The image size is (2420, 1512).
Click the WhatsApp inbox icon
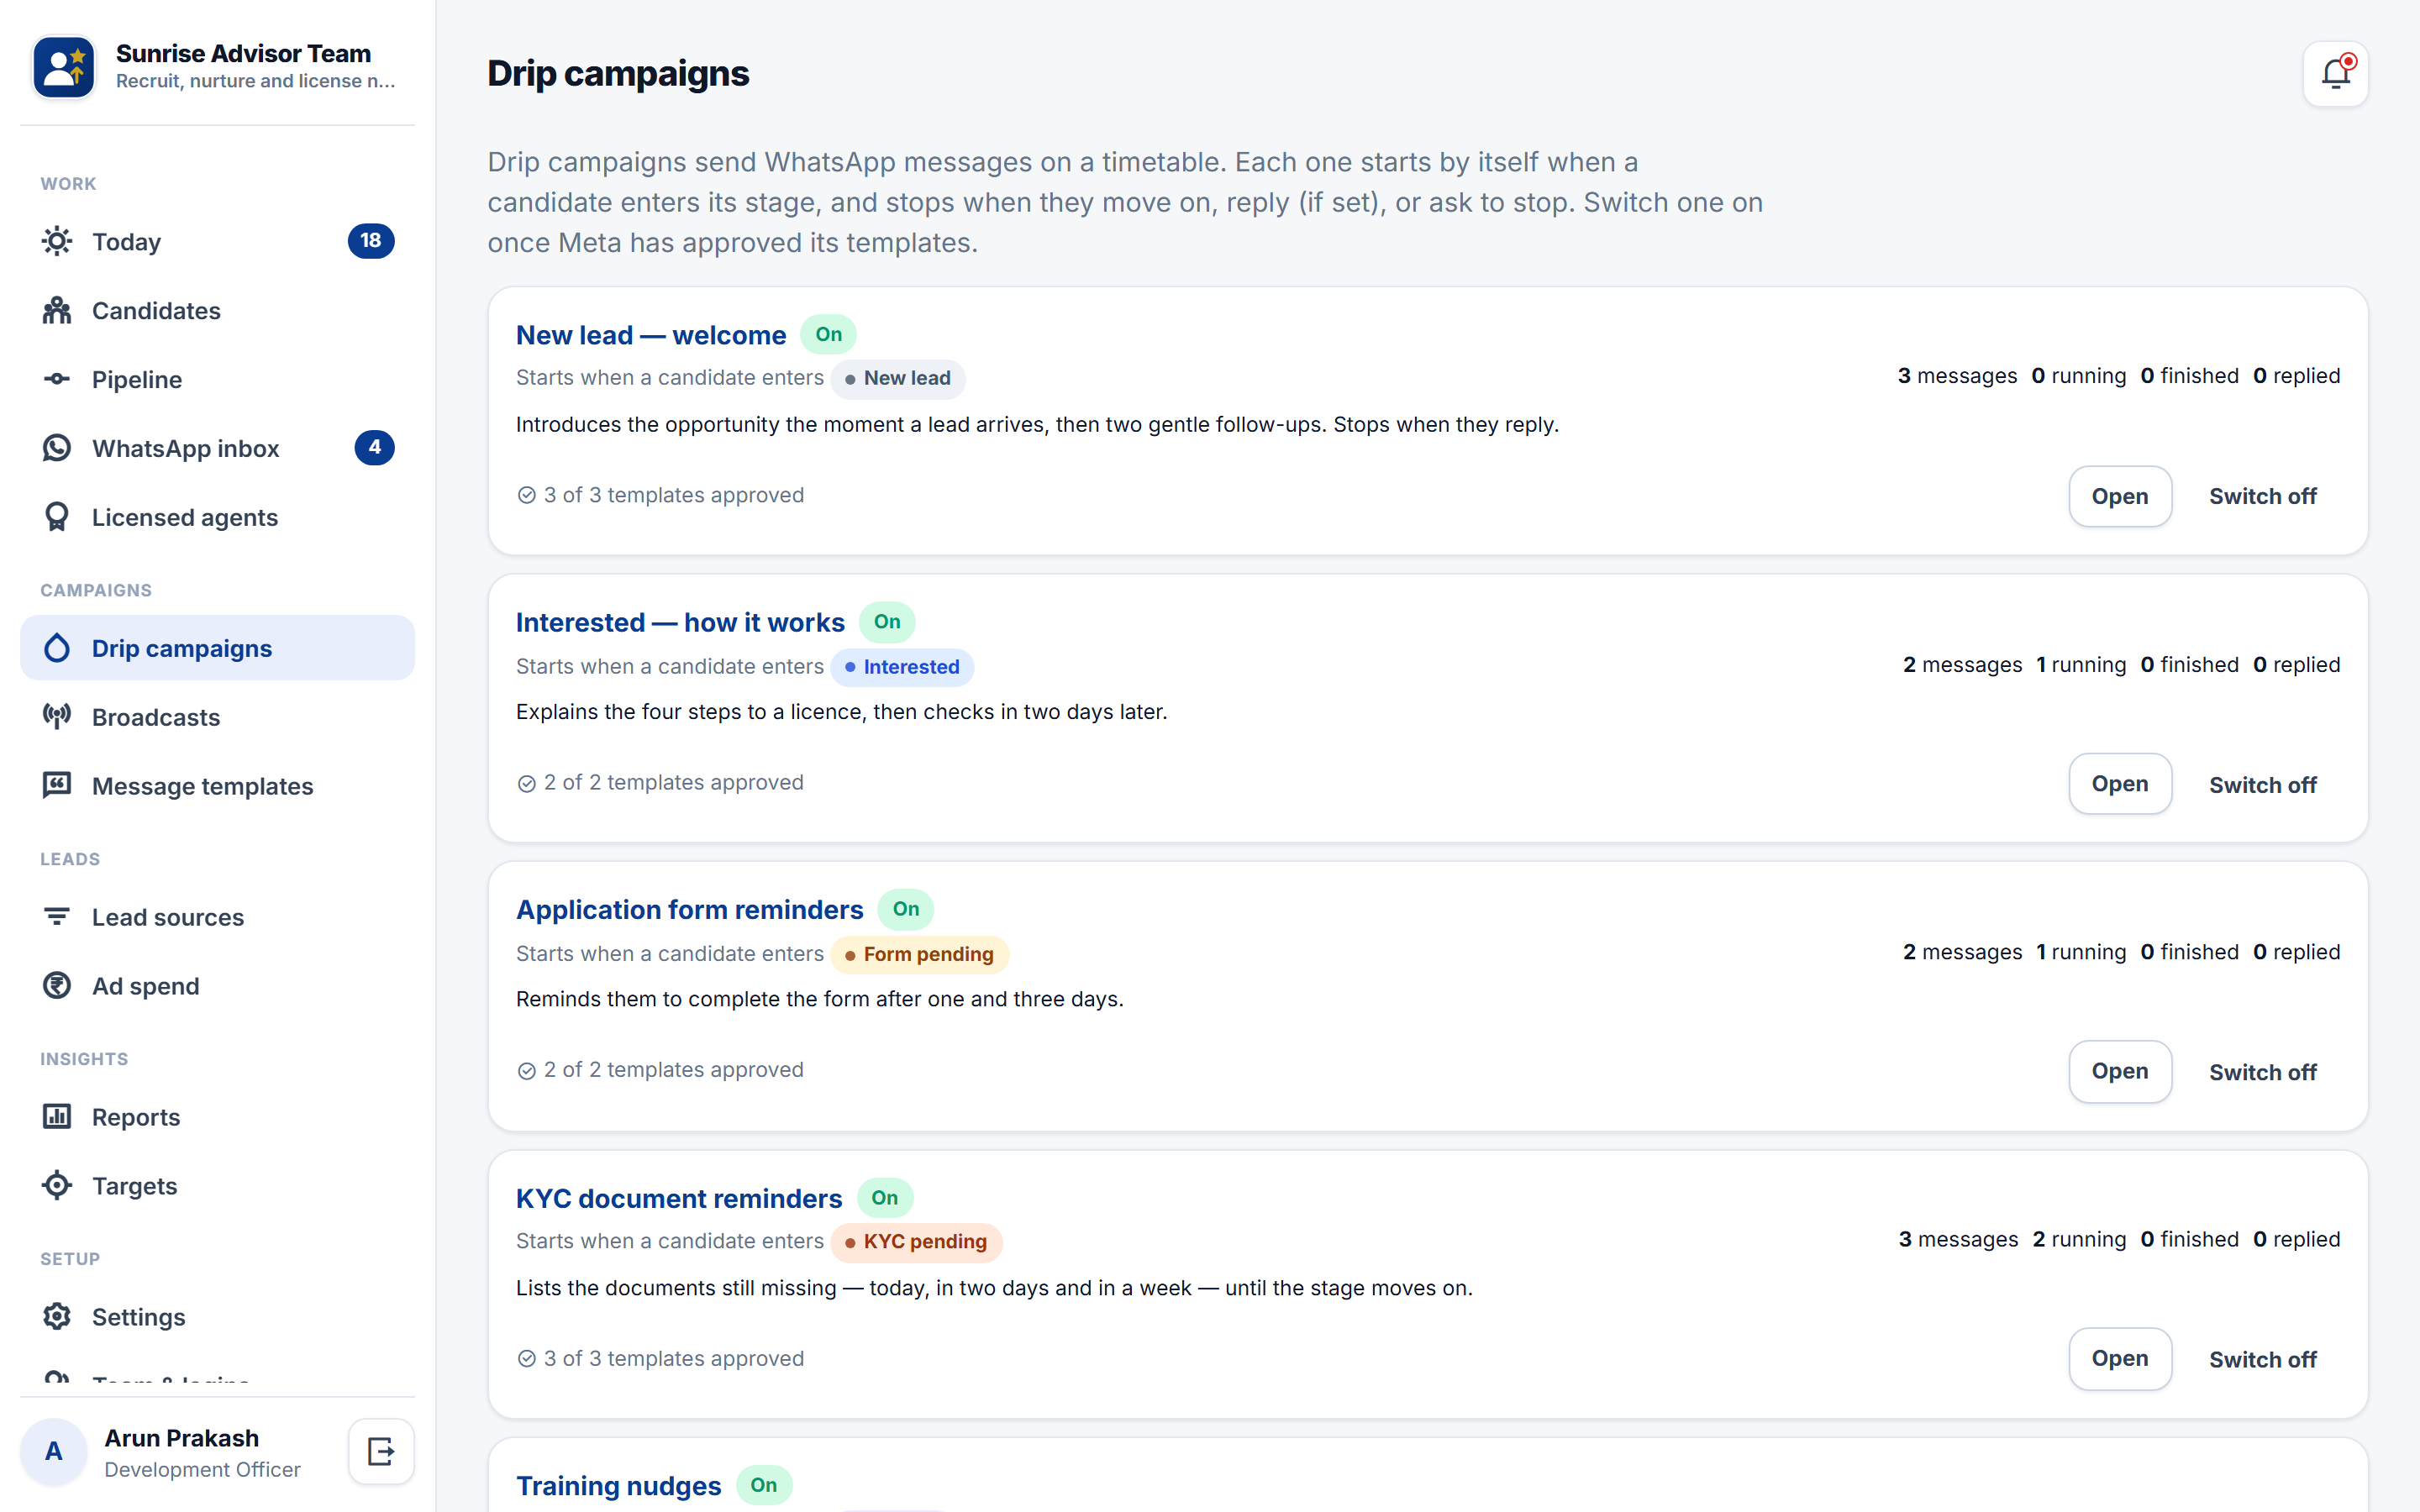(57, 448)
